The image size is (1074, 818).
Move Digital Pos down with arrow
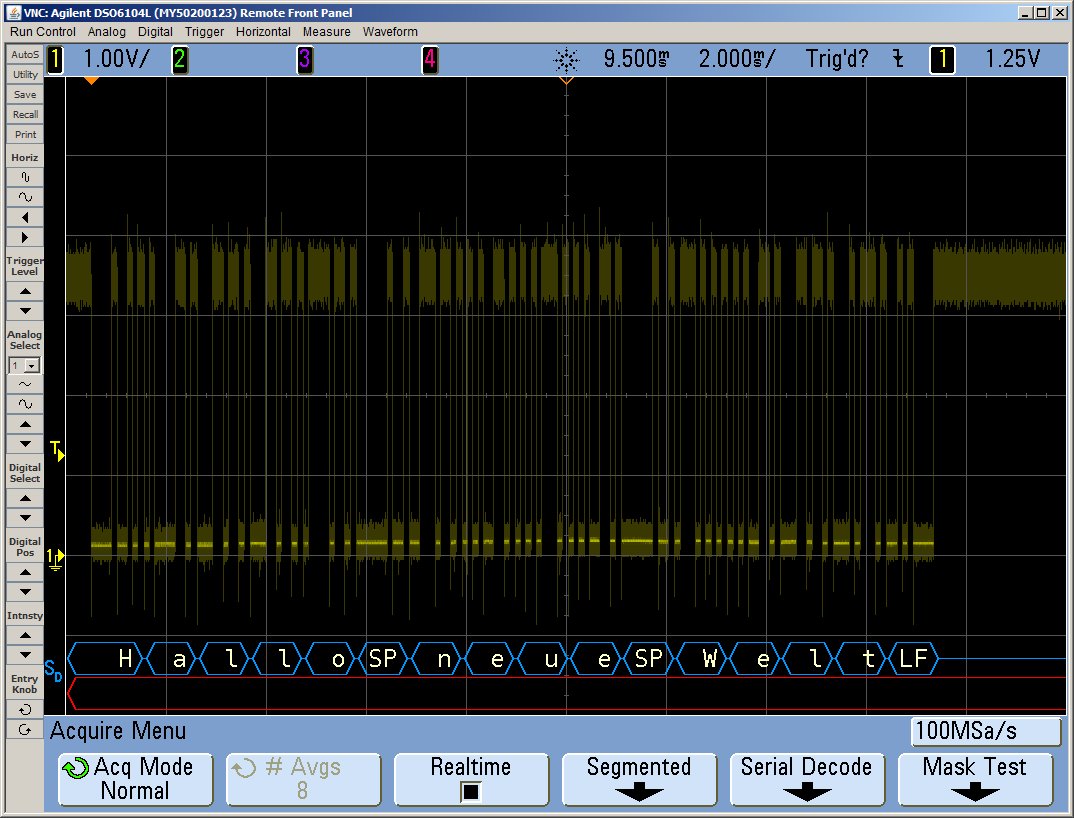point(25,591)
